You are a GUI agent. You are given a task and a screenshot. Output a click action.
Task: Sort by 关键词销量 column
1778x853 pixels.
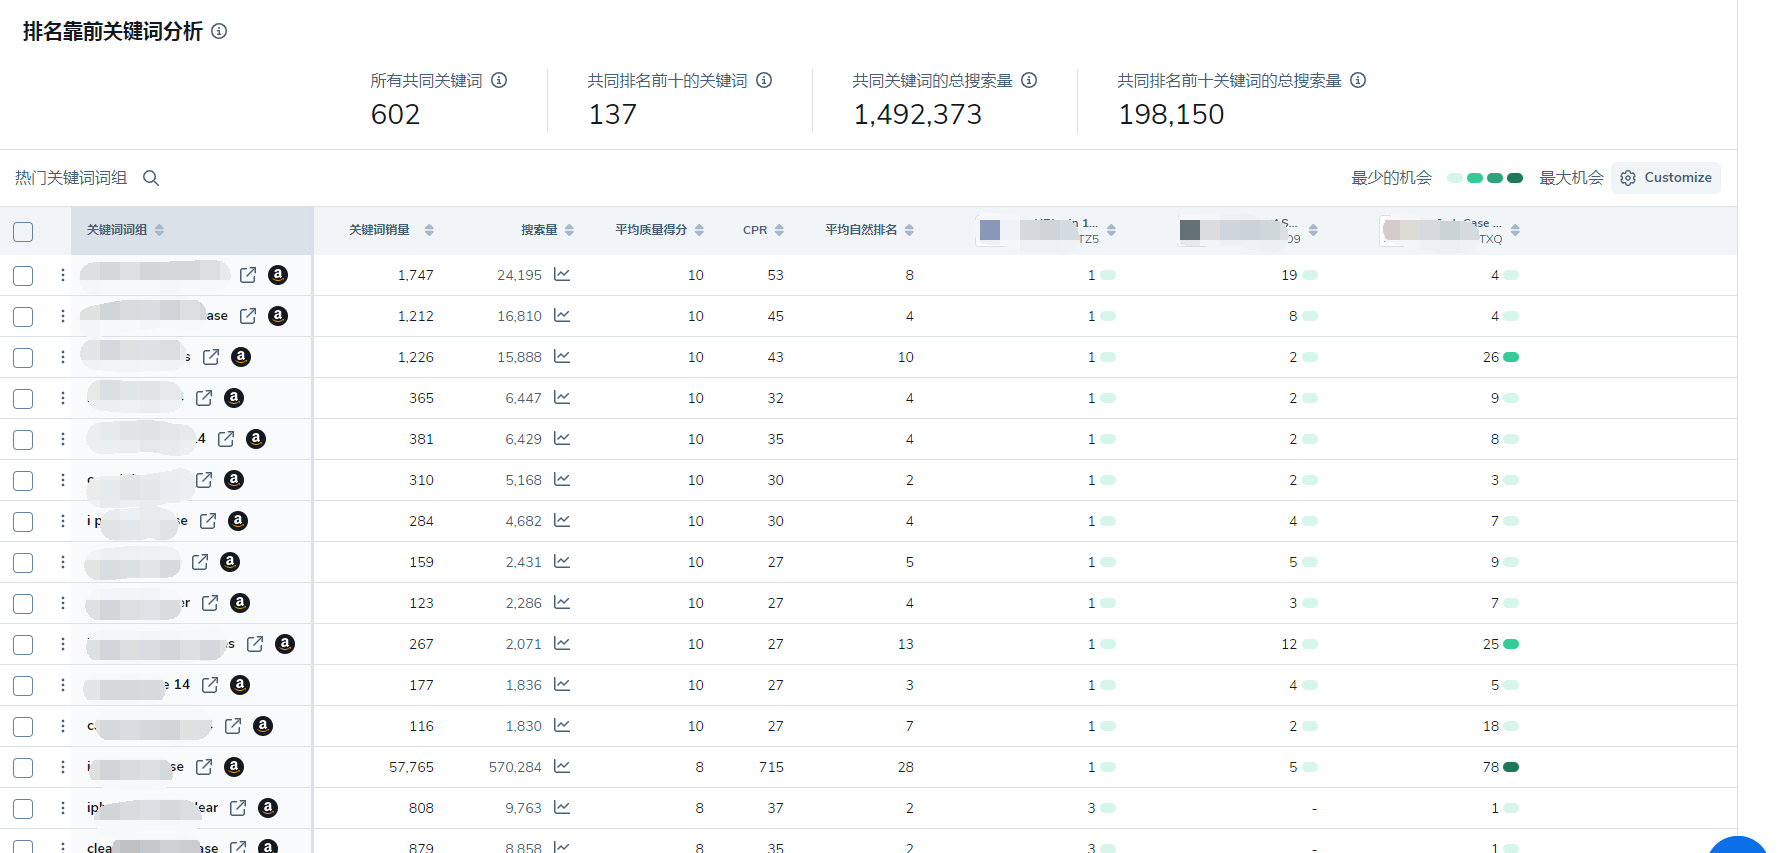tap(429, 230)
